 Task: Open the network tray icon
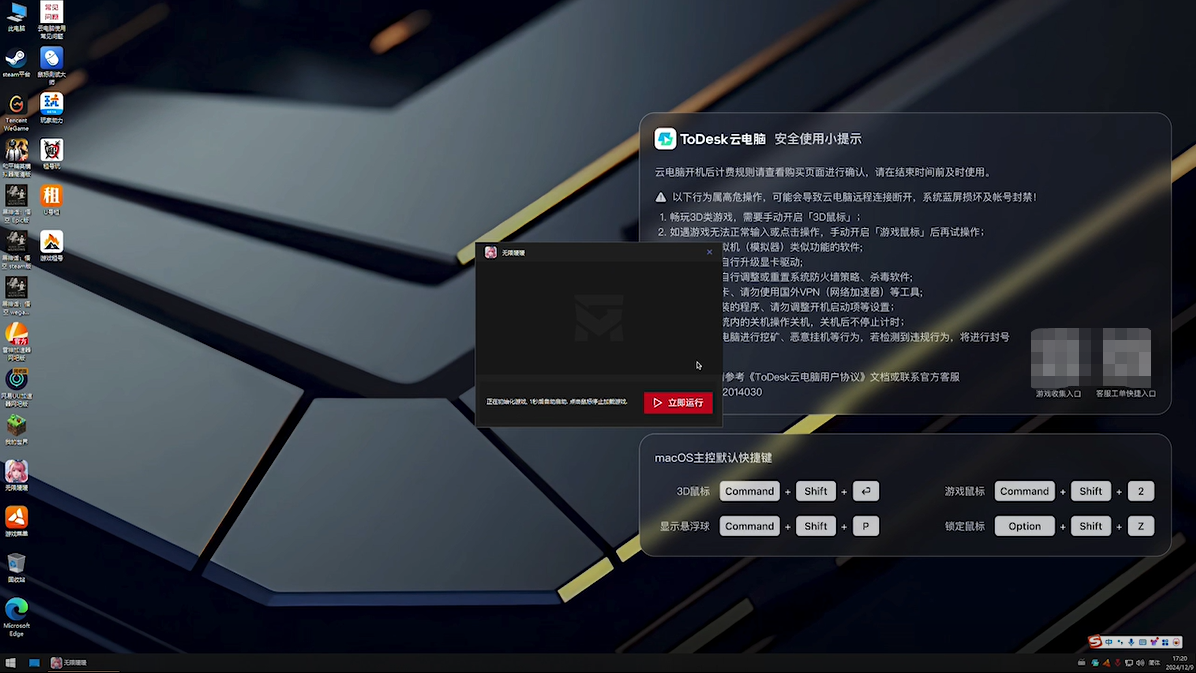(x=1129, y=662)
